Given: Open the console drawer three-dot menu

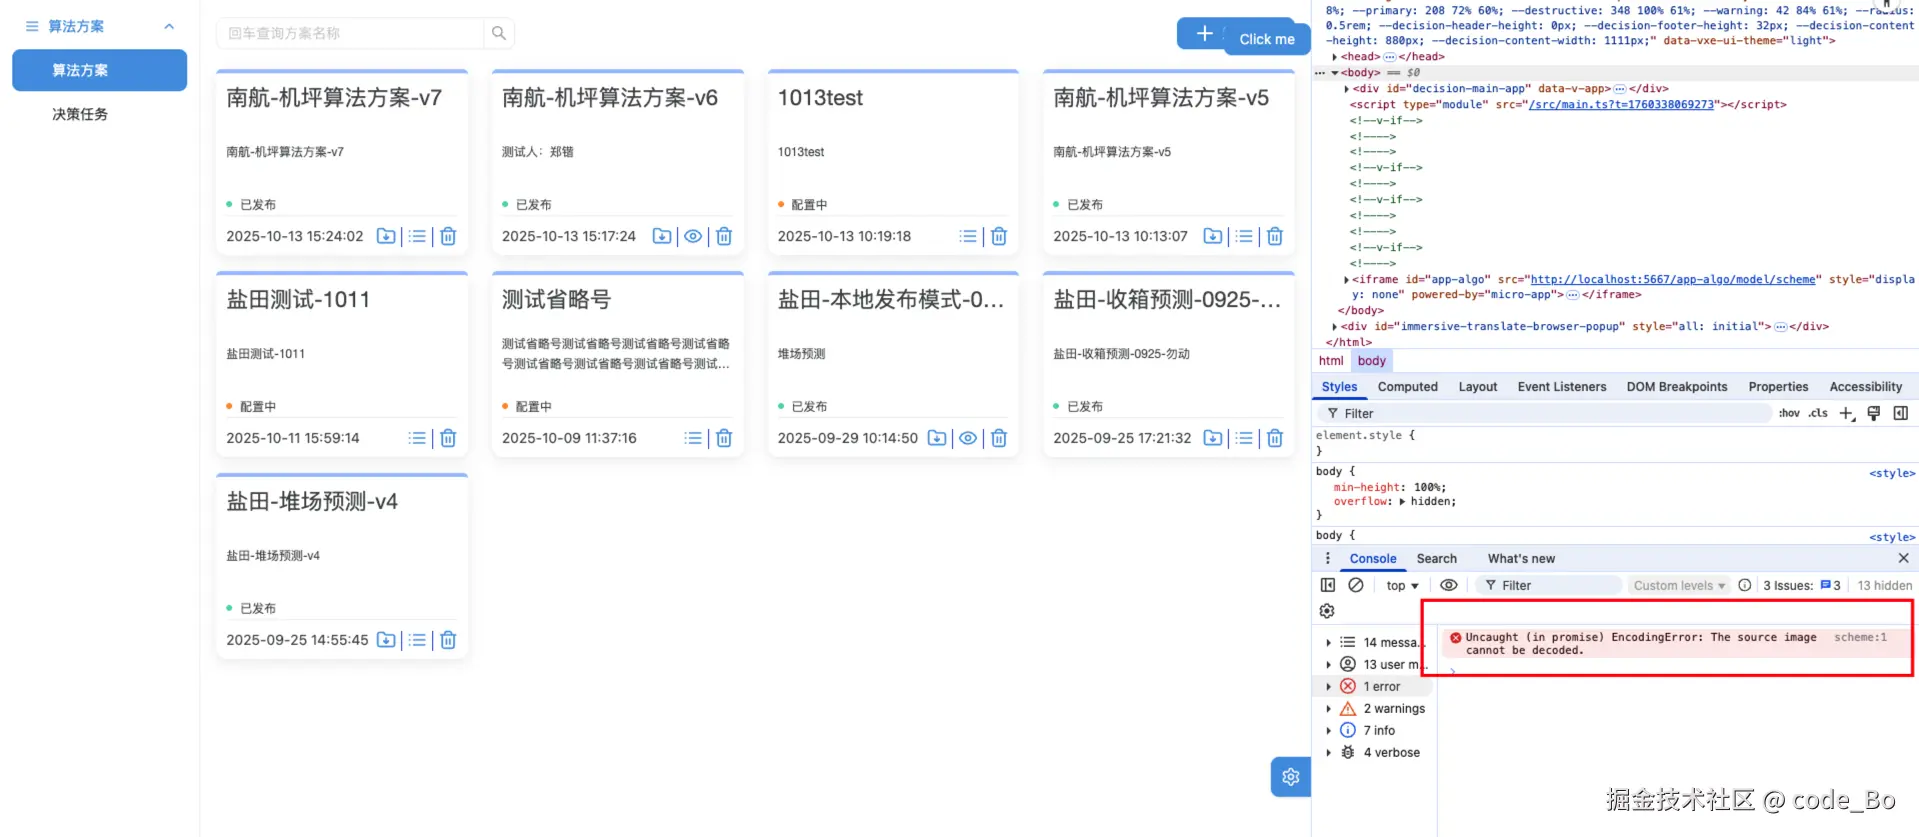Looking at the screenshot, I should (1328, 559).
